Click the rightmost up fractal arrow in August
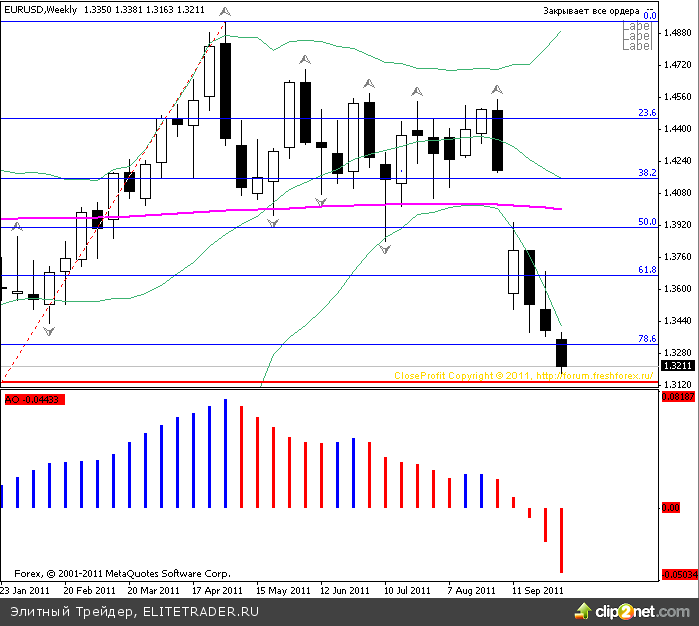Image resolution: width=699 pixels, height=626 pixels. click(496, 90)
